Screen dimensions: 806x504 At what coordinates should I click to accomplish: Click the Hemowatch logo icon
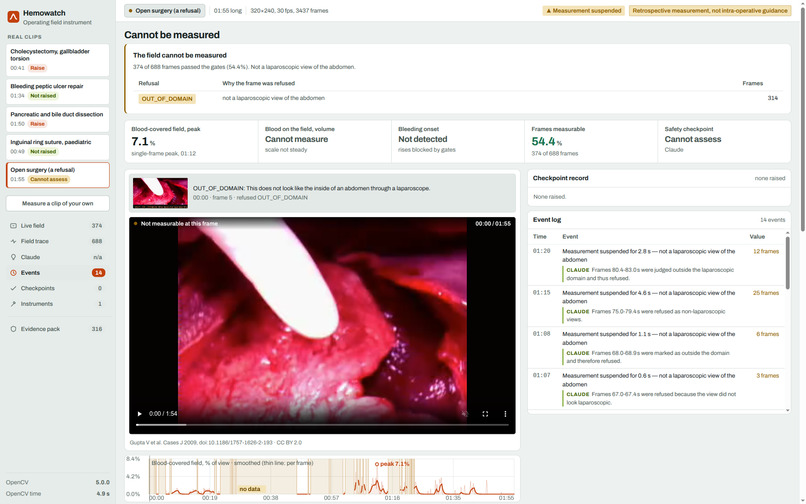pyautogui.click(x=13, y=17)
